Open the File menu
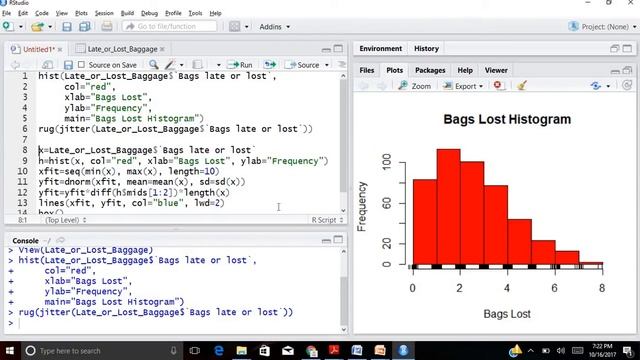640x360 pixels. click(7, 13)
